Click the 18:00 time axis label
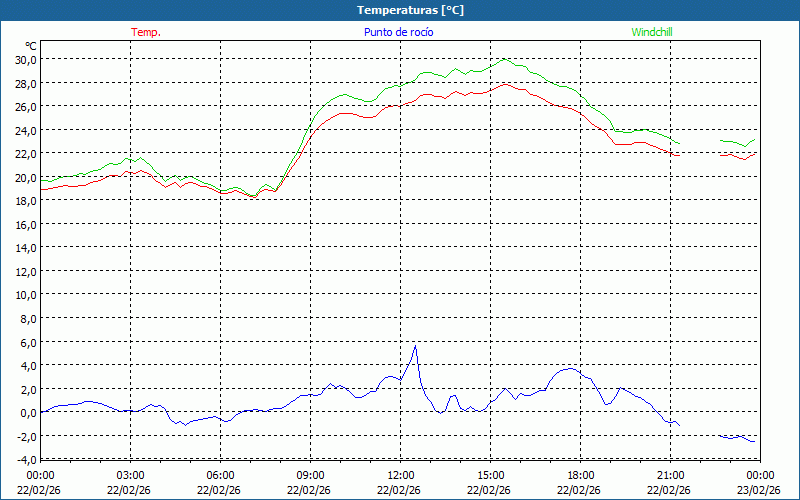Image resolution: width=800 pixels, height=500 pixels. pyautogui.click(x=580, y=475)
